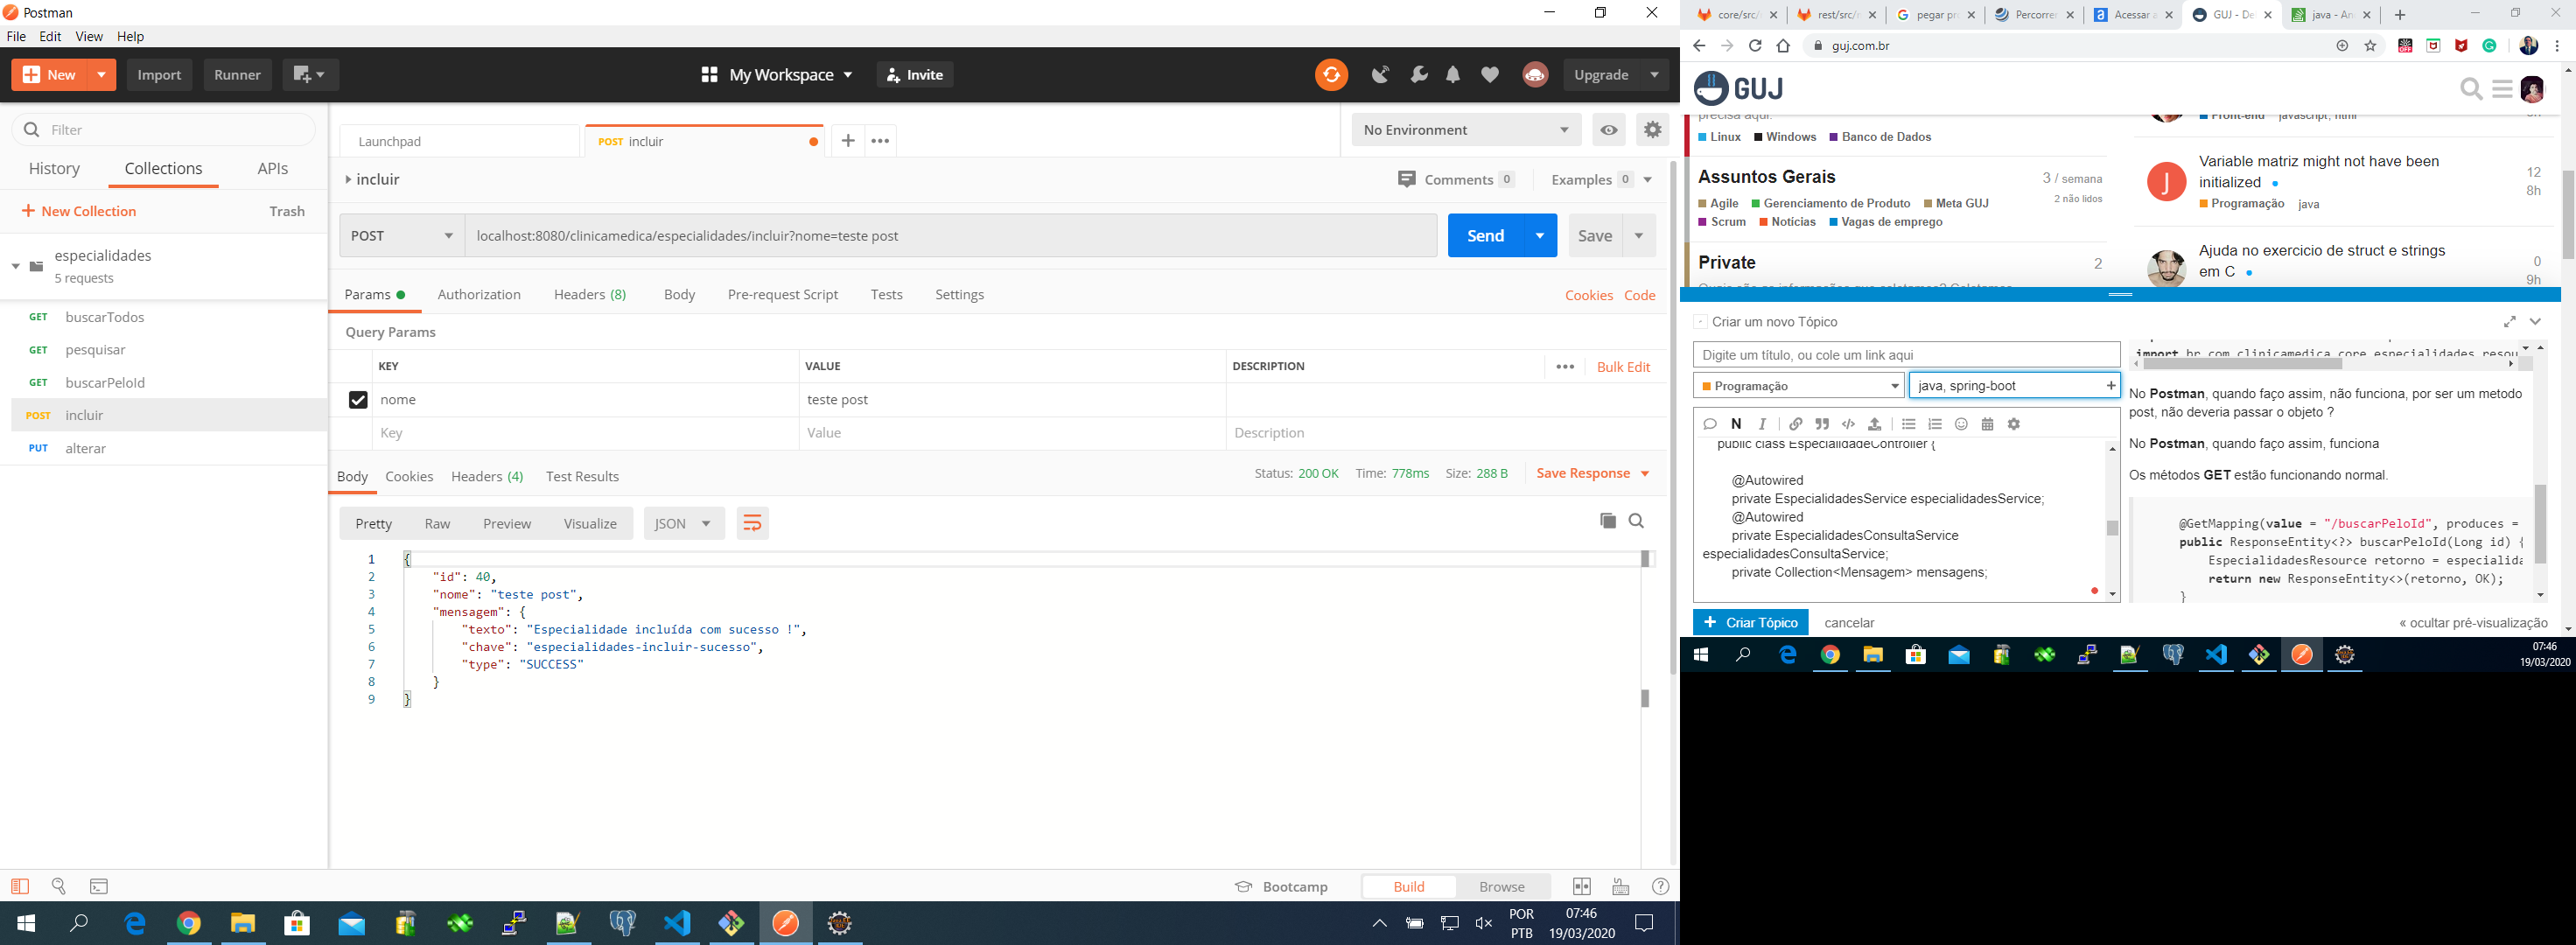Open the tab options ellipsis menu
The height and width of the screenshot is (945, 2576).
tap(880, 141)
